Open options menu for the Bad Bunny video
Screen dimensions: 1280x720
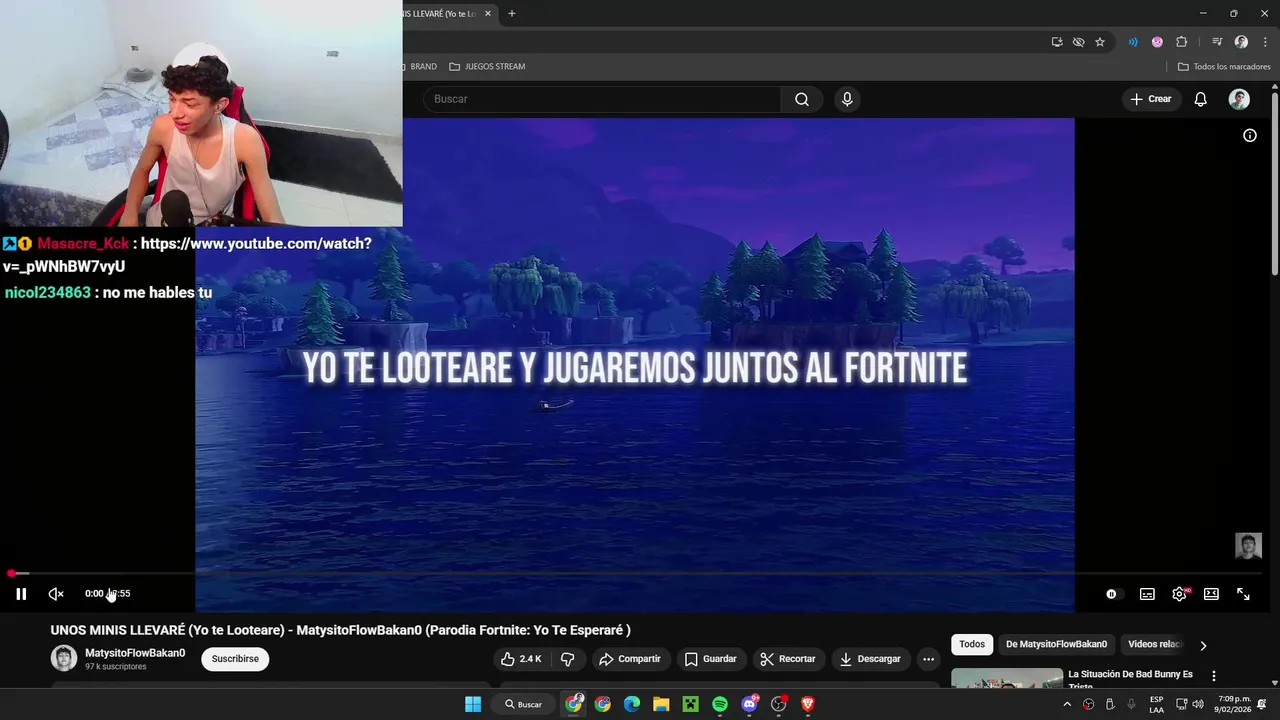coord(1214,677)
